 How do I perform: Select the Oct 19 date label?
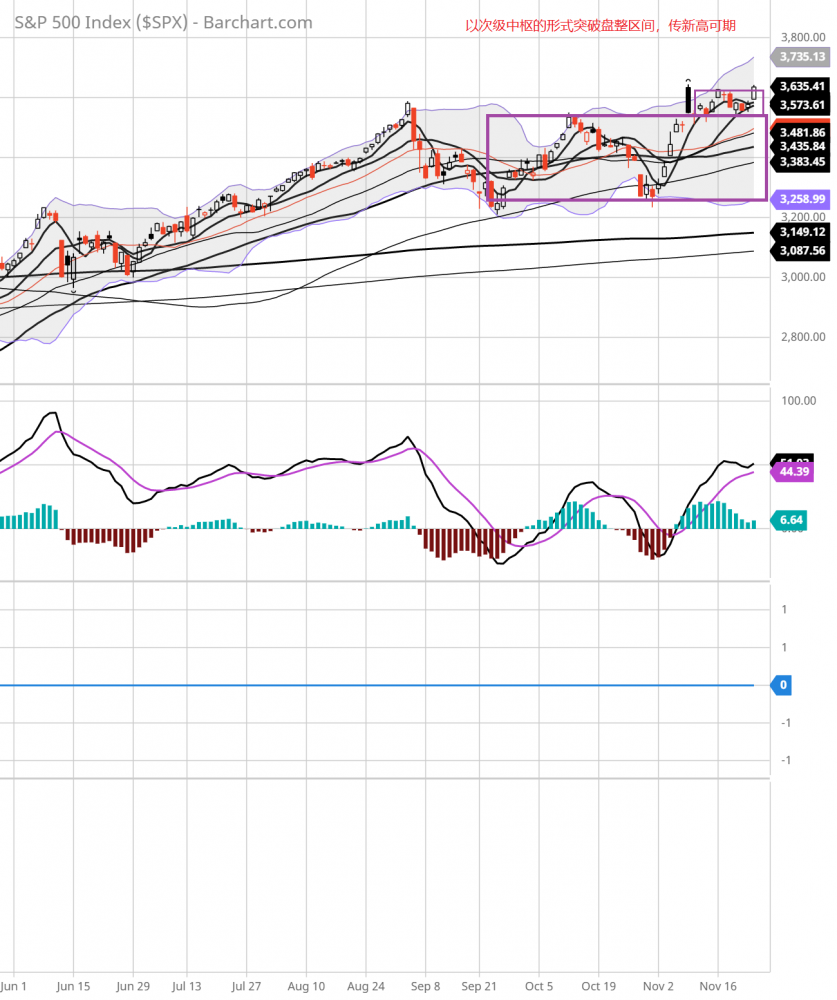[599, 986]
